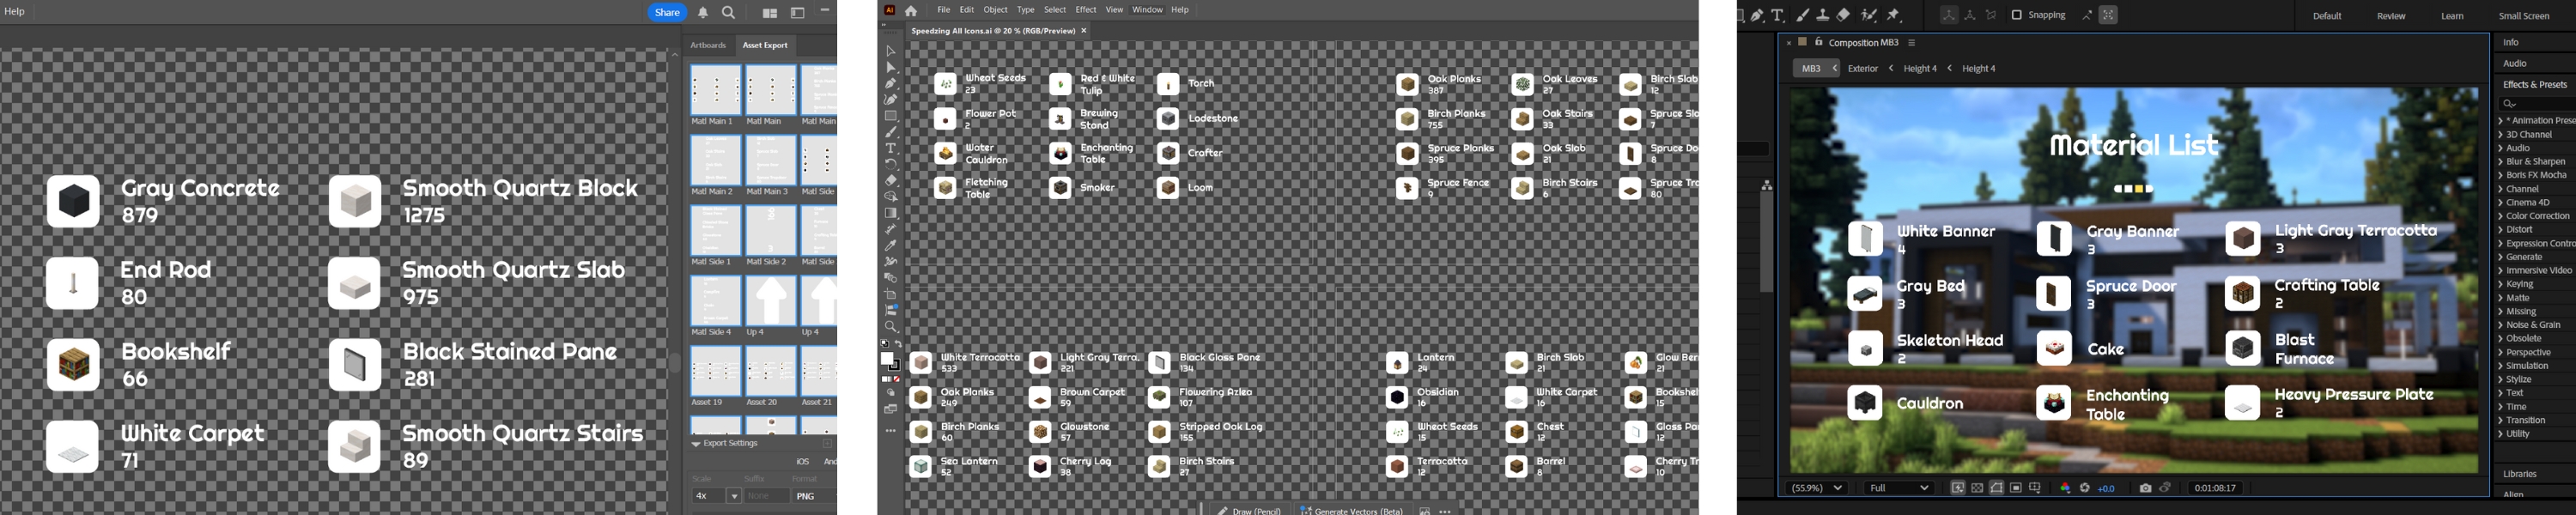Open the search magnifier next to Share

pos(729,13)
